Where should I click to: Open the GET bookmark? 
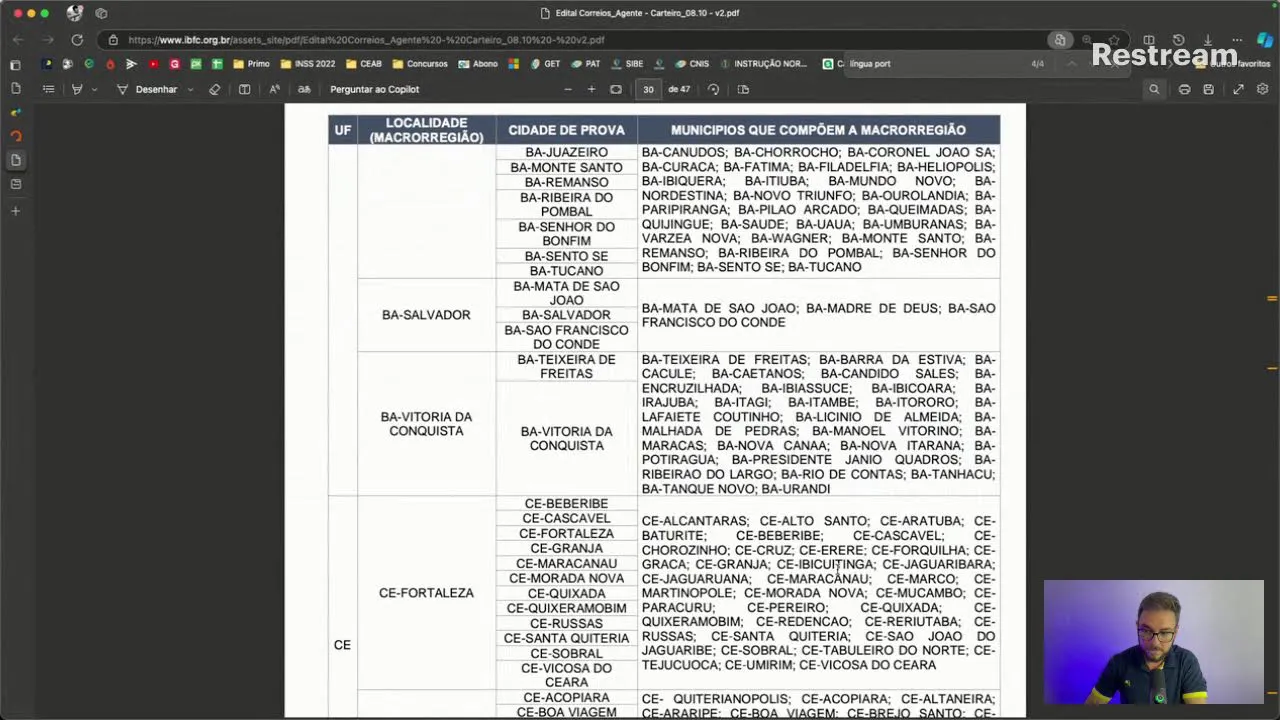[545, 64]
